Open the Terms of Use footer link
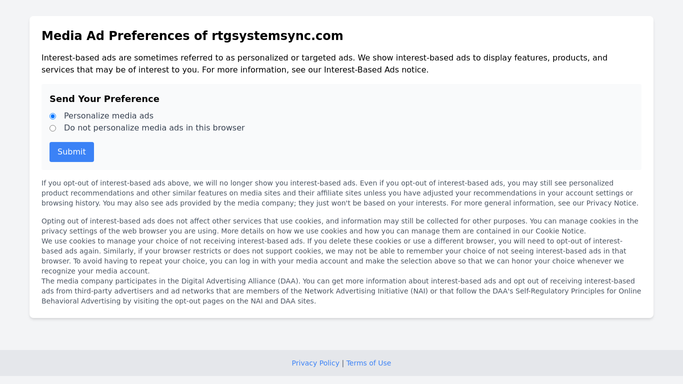 pyautogui.click(x=369, y=363)
